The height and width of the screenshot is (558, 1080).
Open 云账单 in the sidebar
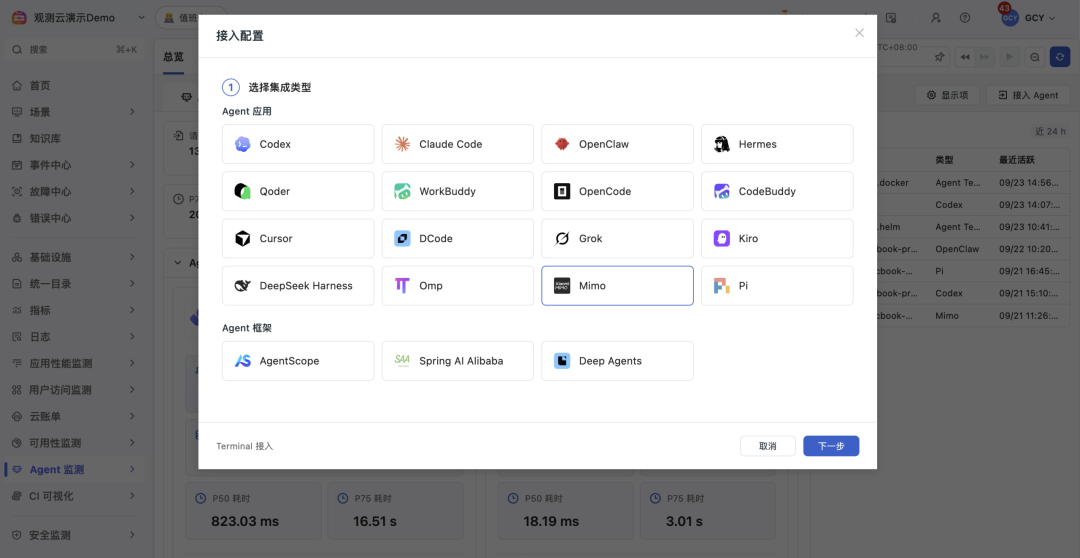(74, 417)
